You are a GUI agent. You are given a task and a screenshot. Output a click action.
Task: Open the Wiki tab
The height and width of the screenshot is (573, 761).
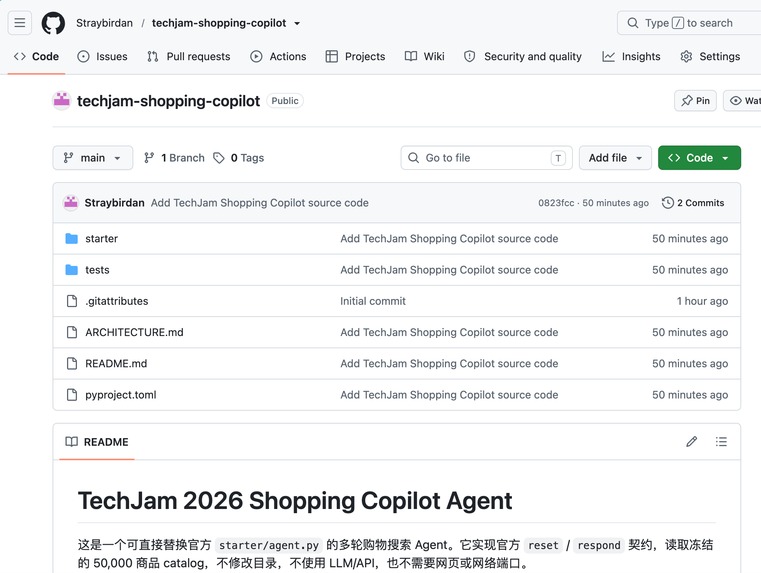coord(425,56)
